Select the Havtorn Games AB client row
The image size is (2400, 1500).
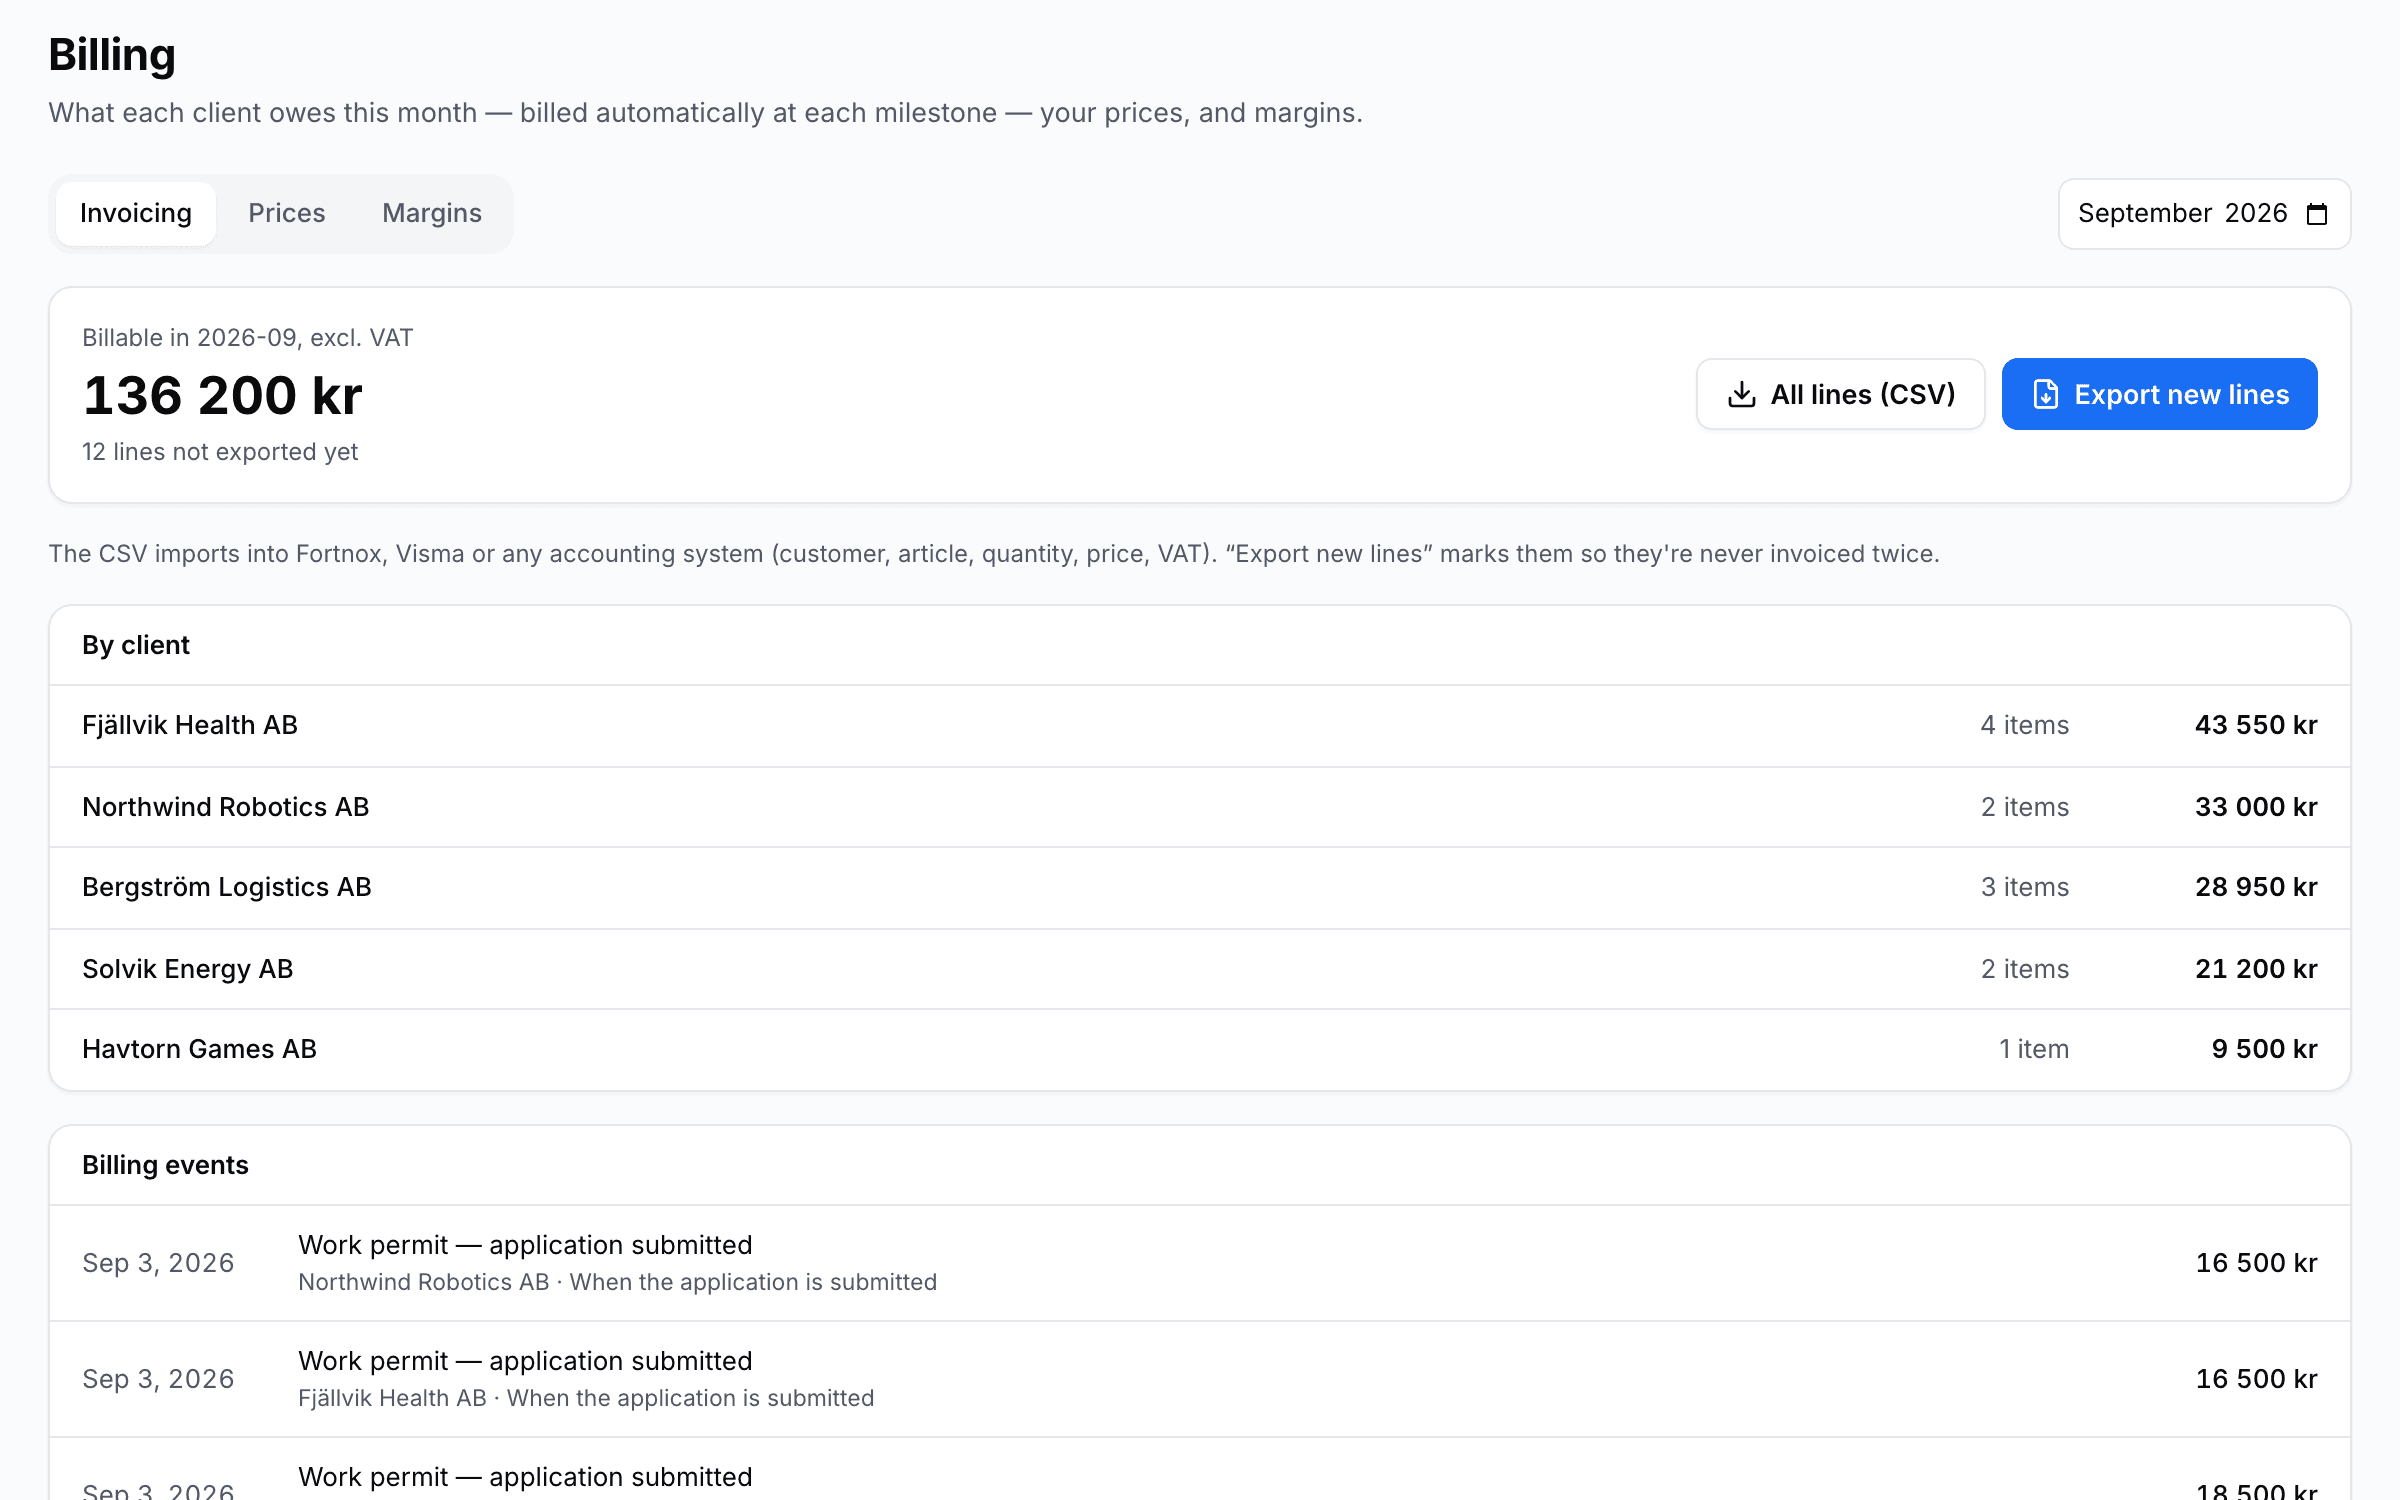[x=1200, y=1050]
